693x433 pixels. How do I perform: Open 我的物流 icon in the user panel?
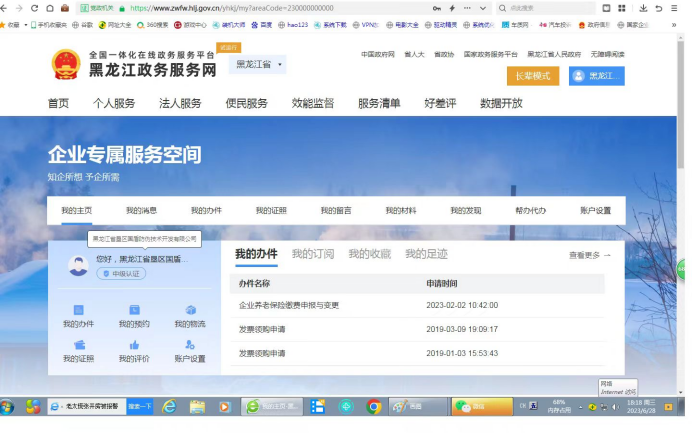click(x=190, y=311)
